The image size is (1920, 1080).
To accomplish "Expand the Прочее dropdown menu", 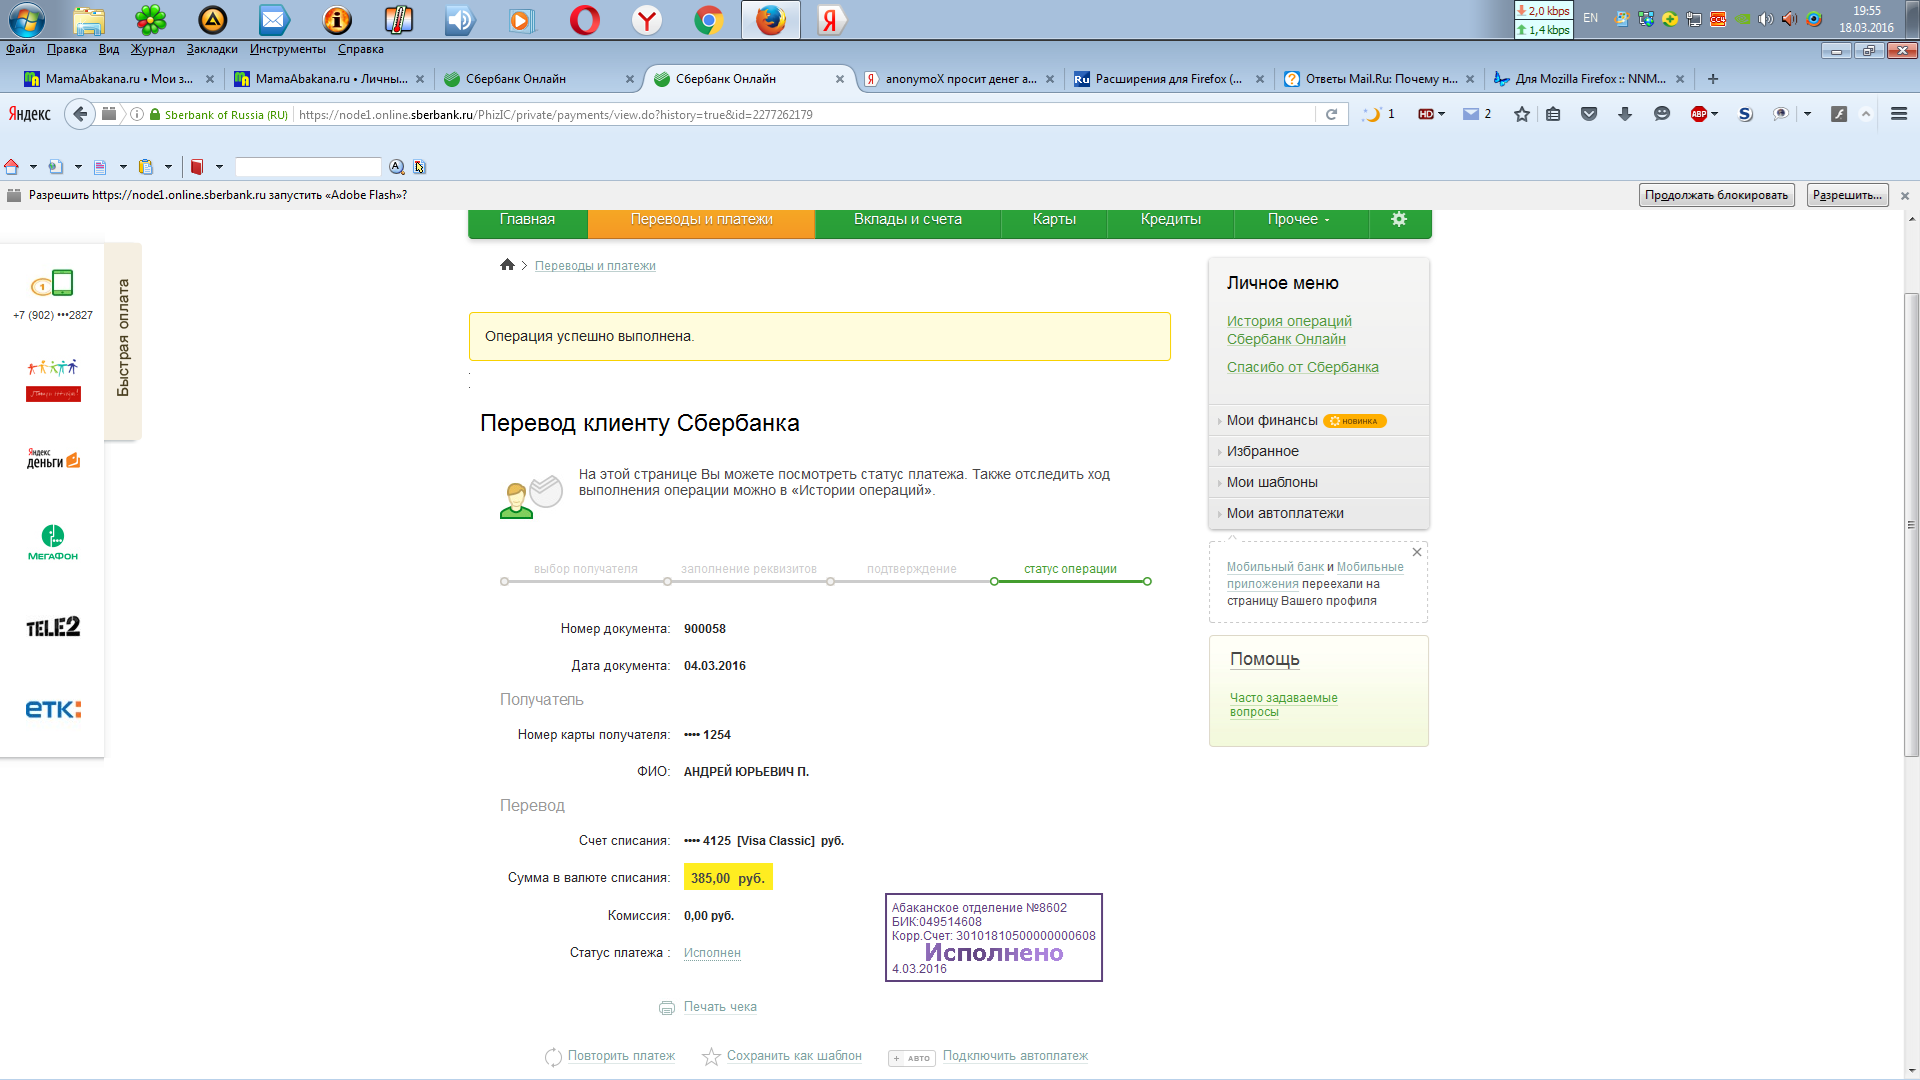I will coord(1299,219).
